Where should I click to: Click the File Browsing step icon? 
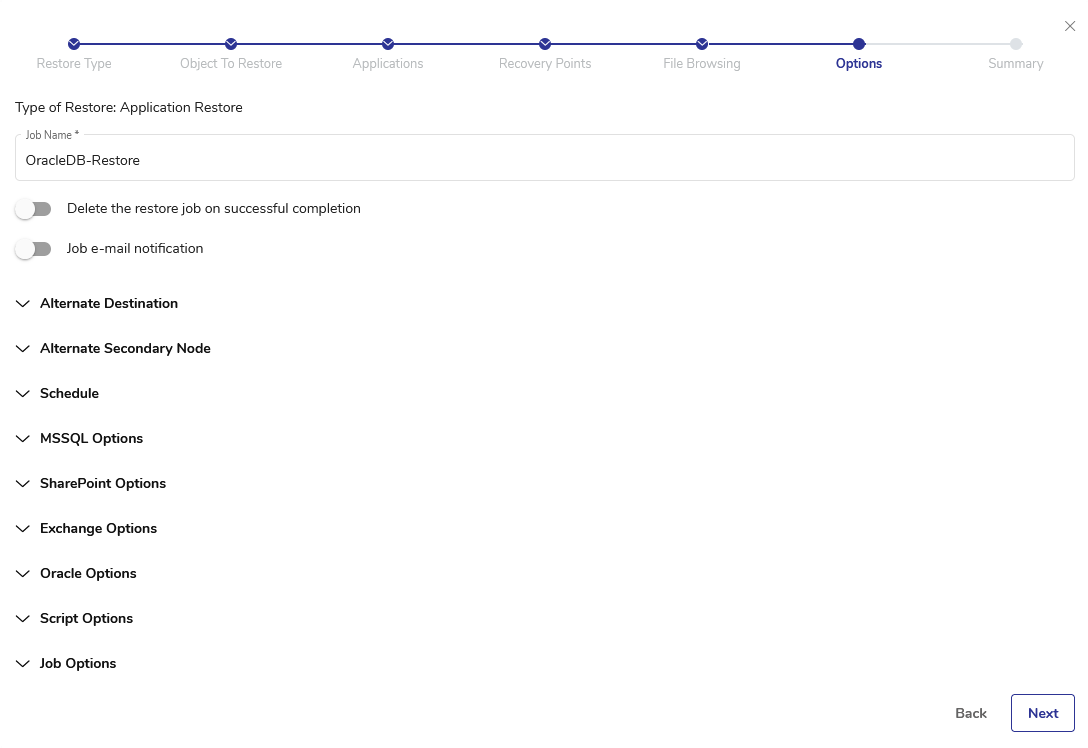(702, 44)
